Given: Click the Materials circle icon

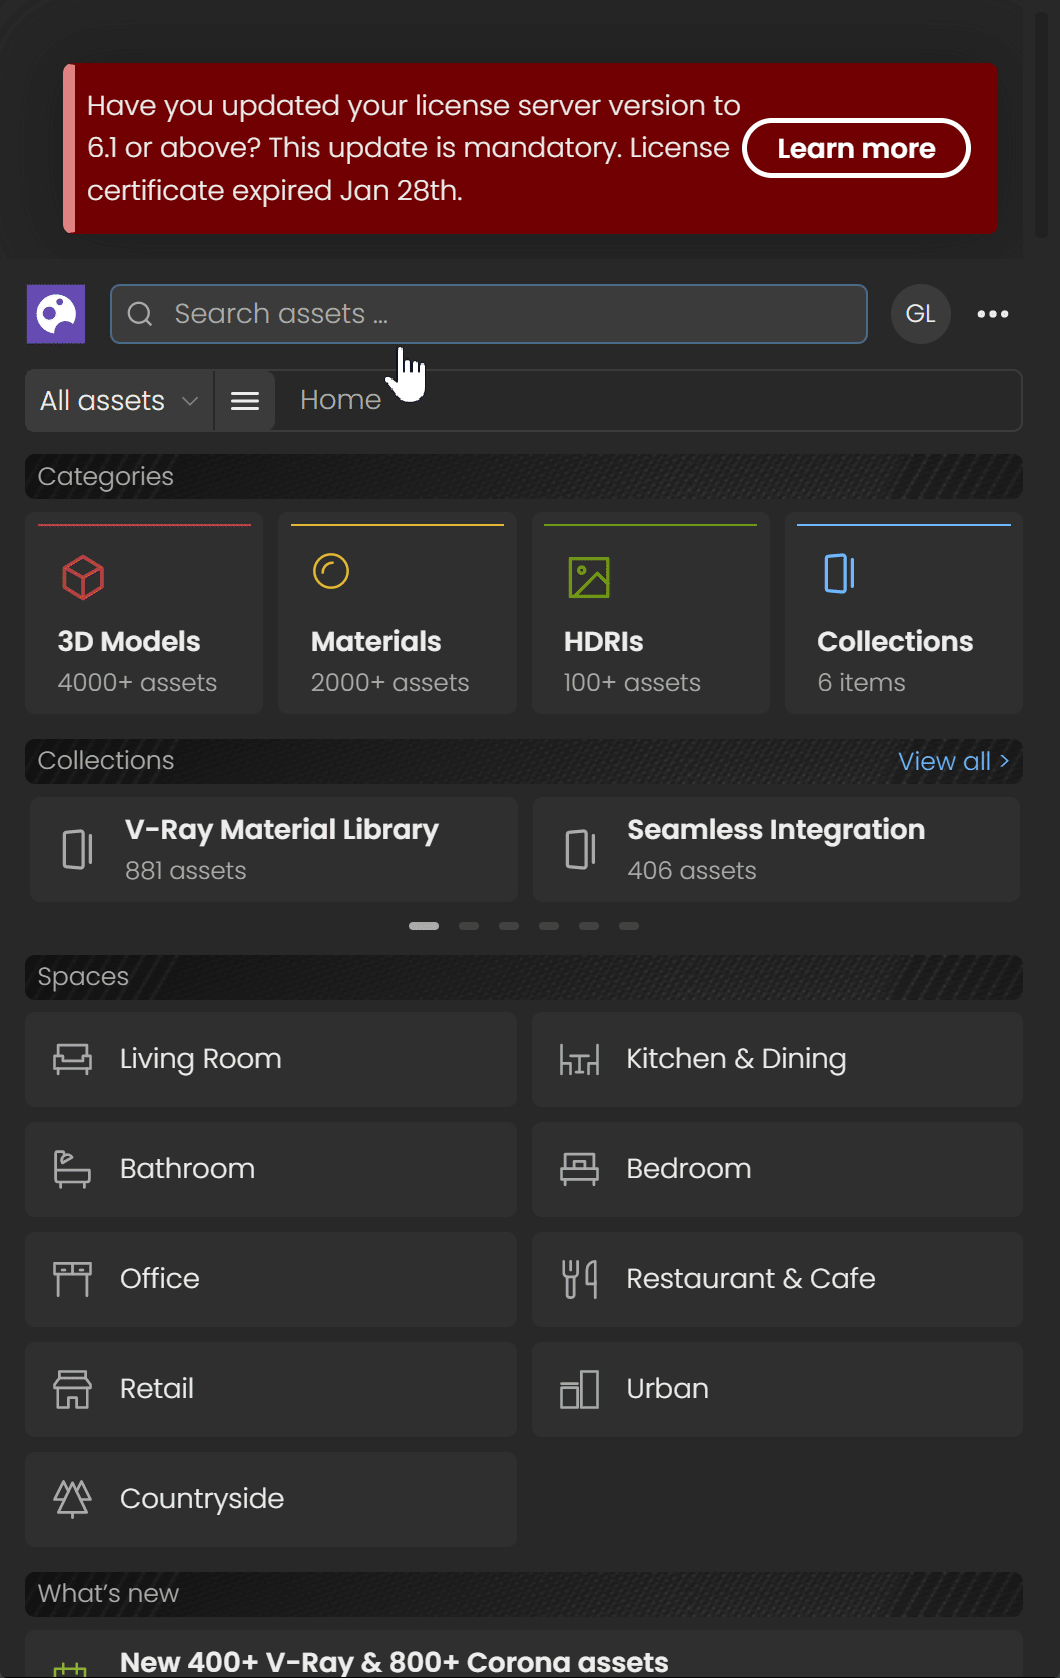Looking at the screenshot, I should click(331, 572).
